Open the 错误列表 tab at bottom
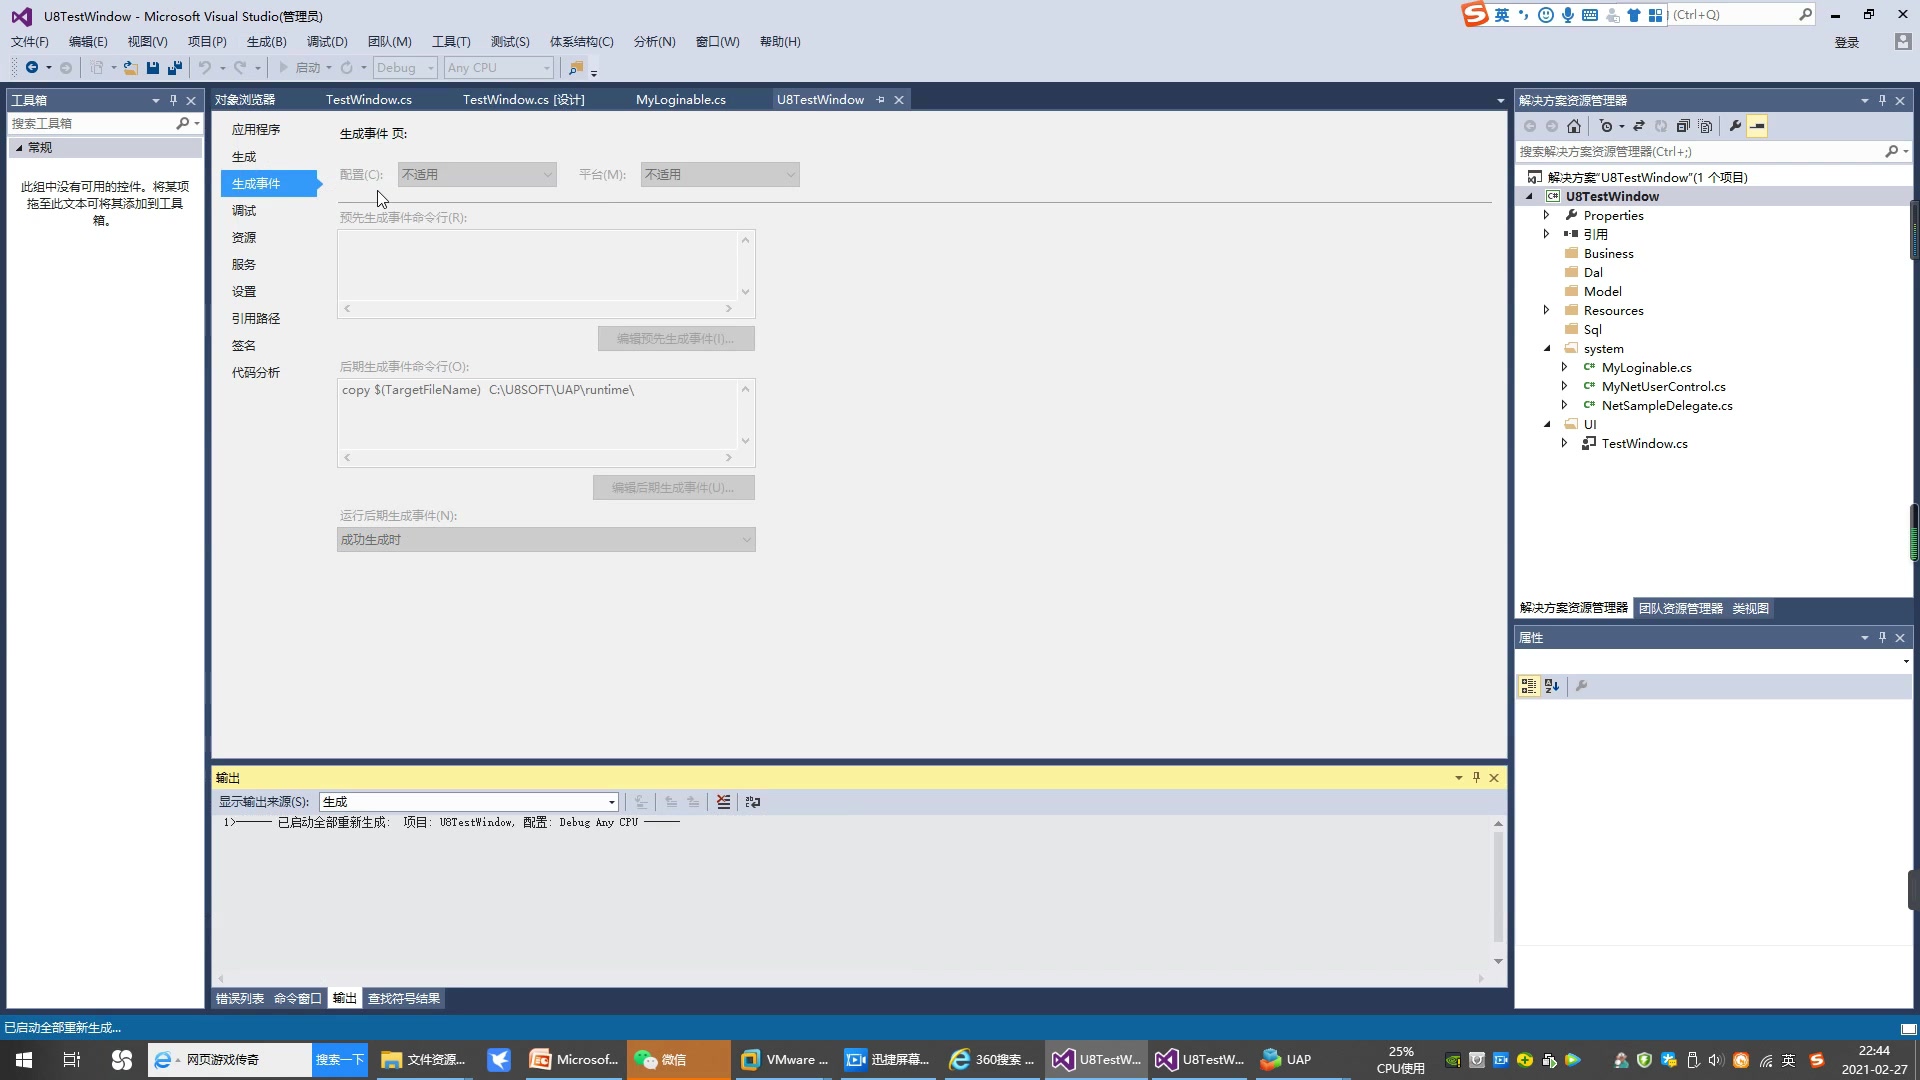The width and height of the screenshot is (1920, 1080). tap(240, 998)
